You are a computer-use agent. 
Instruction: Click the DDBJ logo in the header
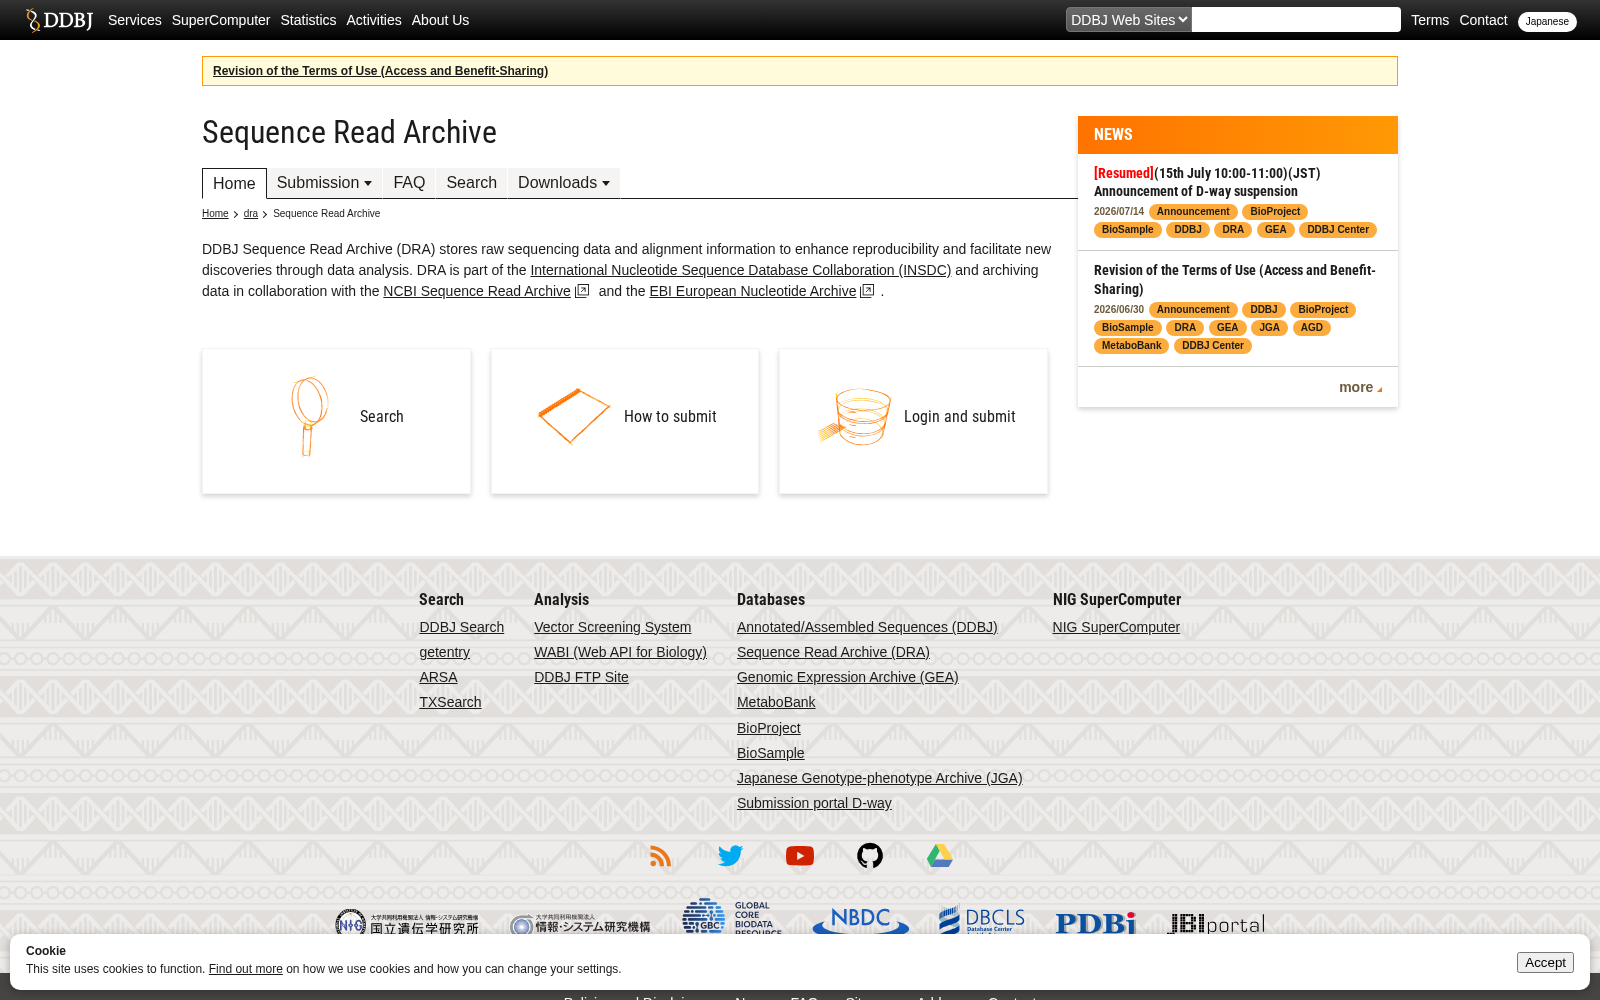point(59,20)
